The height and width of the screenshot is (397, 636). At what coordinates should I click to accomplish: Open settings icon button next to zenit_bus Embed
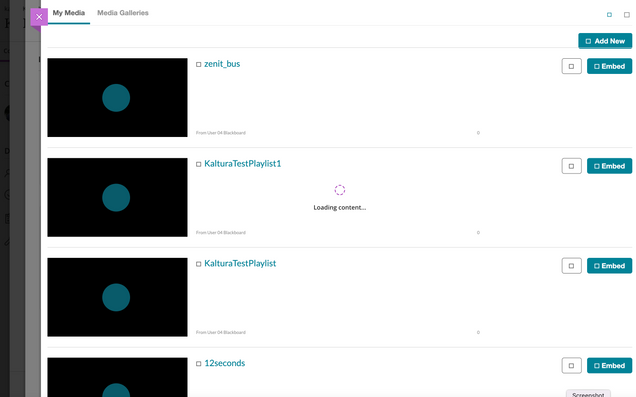[x=572, y=66]
